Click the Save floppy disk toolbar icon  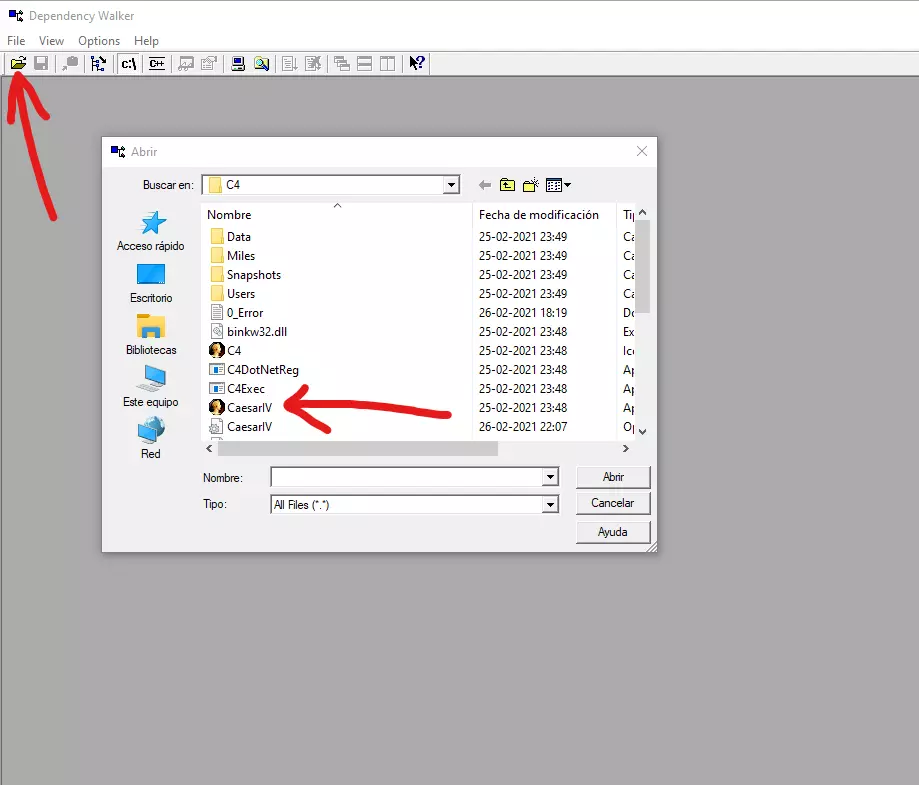click(41, 63)
